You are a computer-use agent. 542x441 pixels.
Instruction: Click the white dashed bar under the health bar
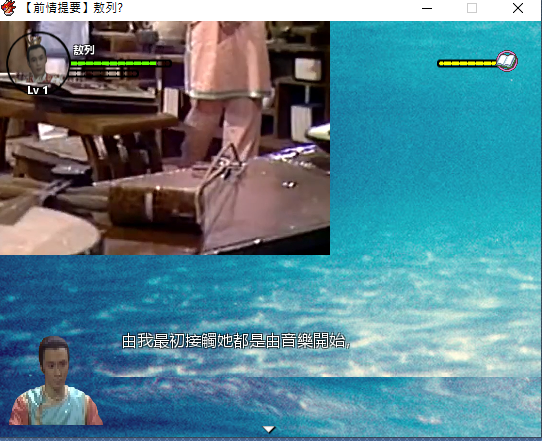(103, 74)
